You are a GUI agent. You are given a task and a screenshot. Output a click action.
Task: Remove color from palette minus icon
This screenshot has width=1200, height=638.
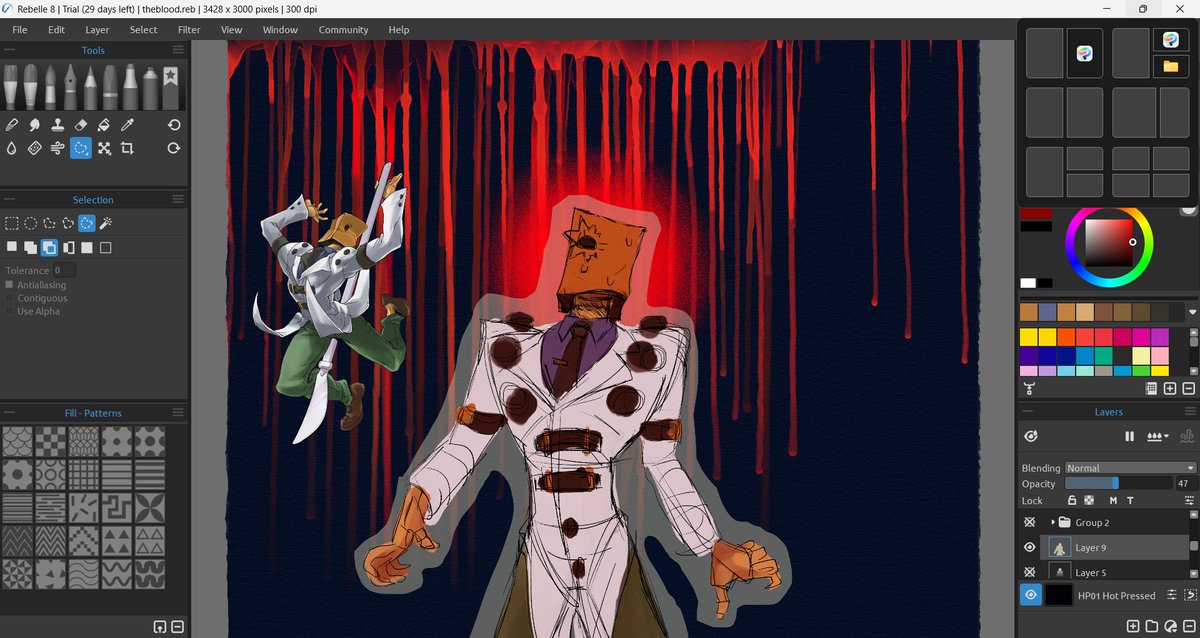click(1189, 388)
